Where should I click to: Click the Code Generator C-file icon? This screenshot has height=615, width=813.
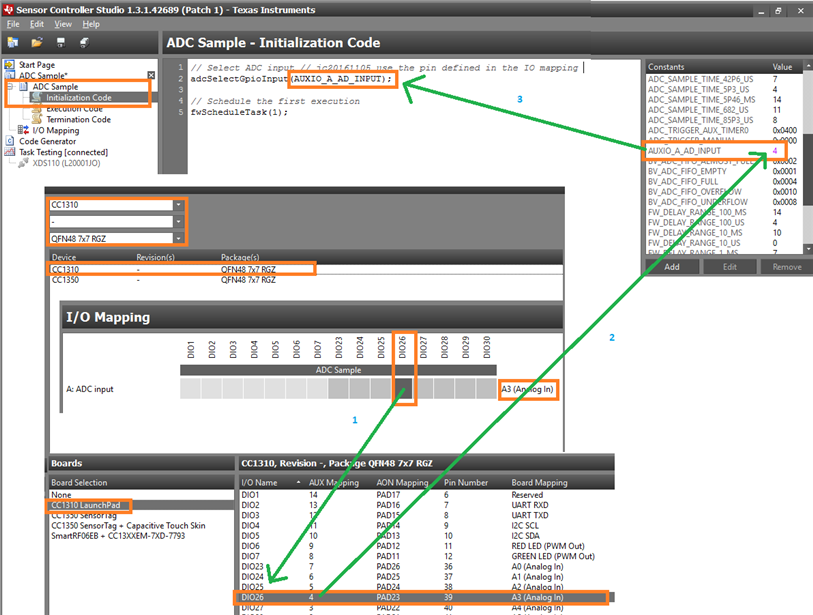click(x=9, y=141)
